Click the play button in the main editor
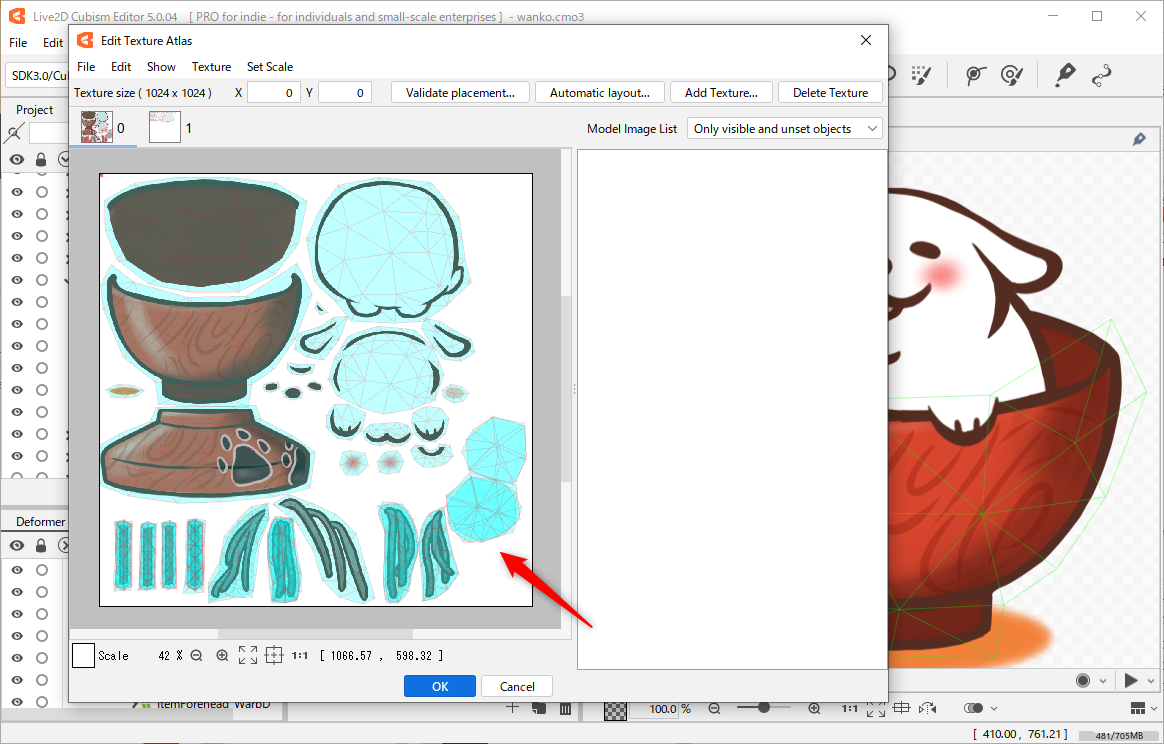 [1131, 681]
